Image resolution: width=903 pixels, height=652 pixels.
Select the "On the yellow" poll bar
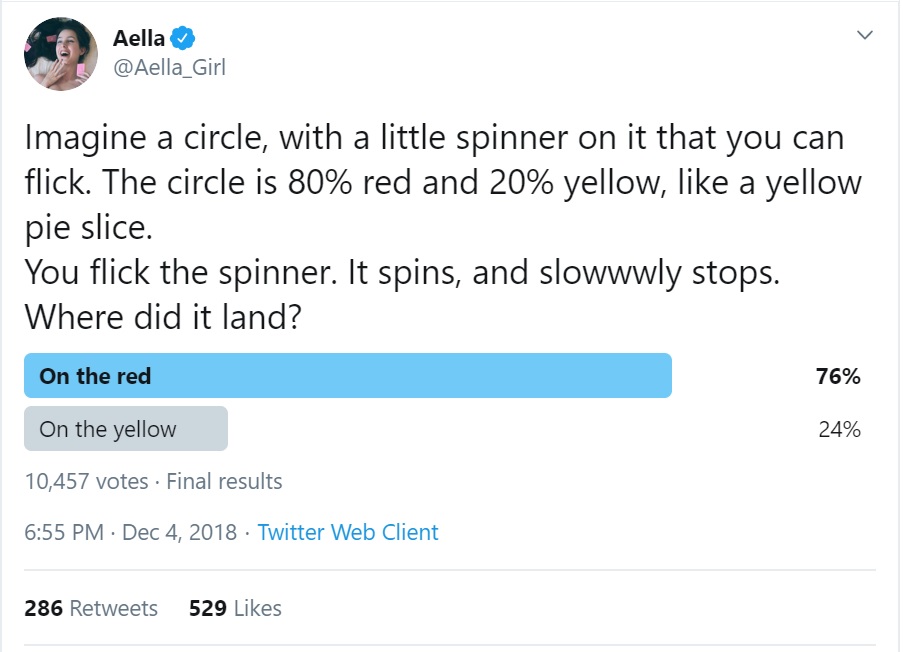[x=126, y=429]
